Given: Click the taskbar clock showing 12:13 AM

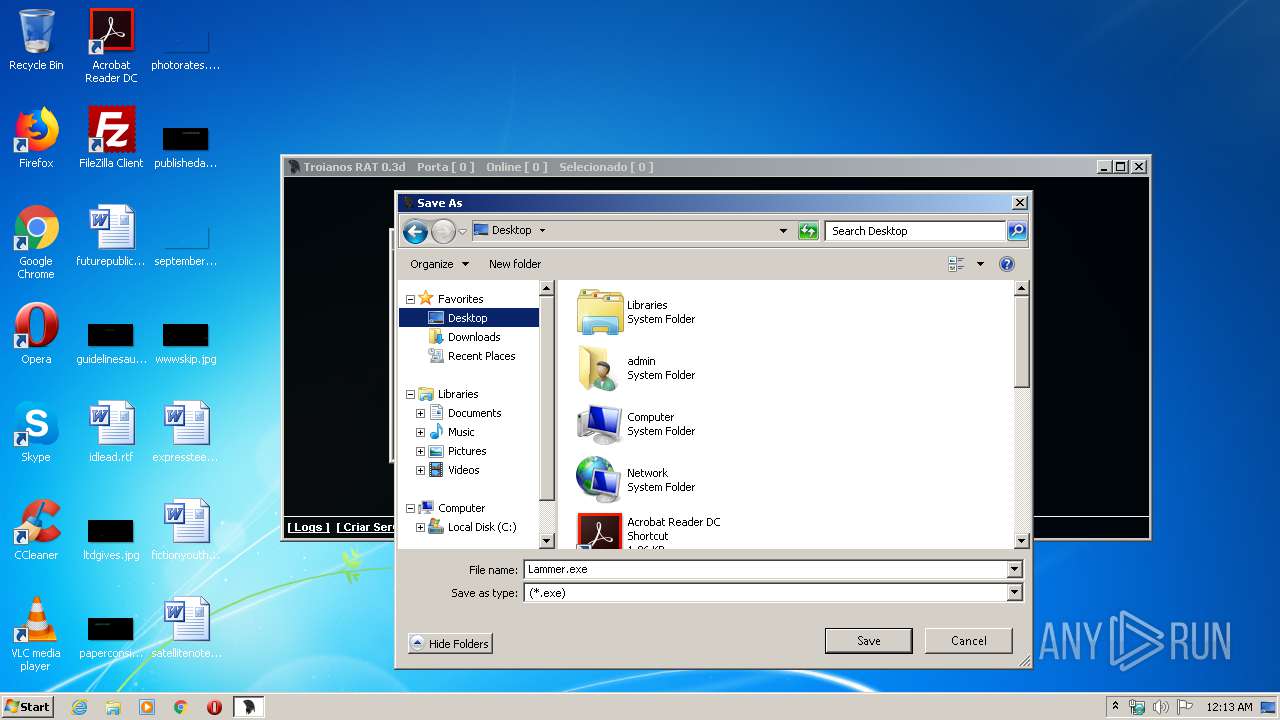Looking at the screenshot, I should coord(1229,707).
